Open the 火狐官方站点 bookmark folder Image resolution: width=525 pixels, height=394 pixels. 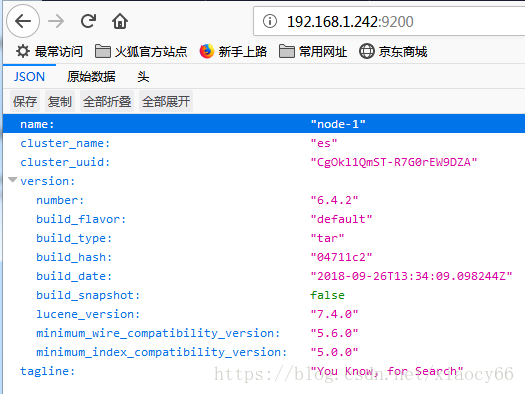pos(141,52)
